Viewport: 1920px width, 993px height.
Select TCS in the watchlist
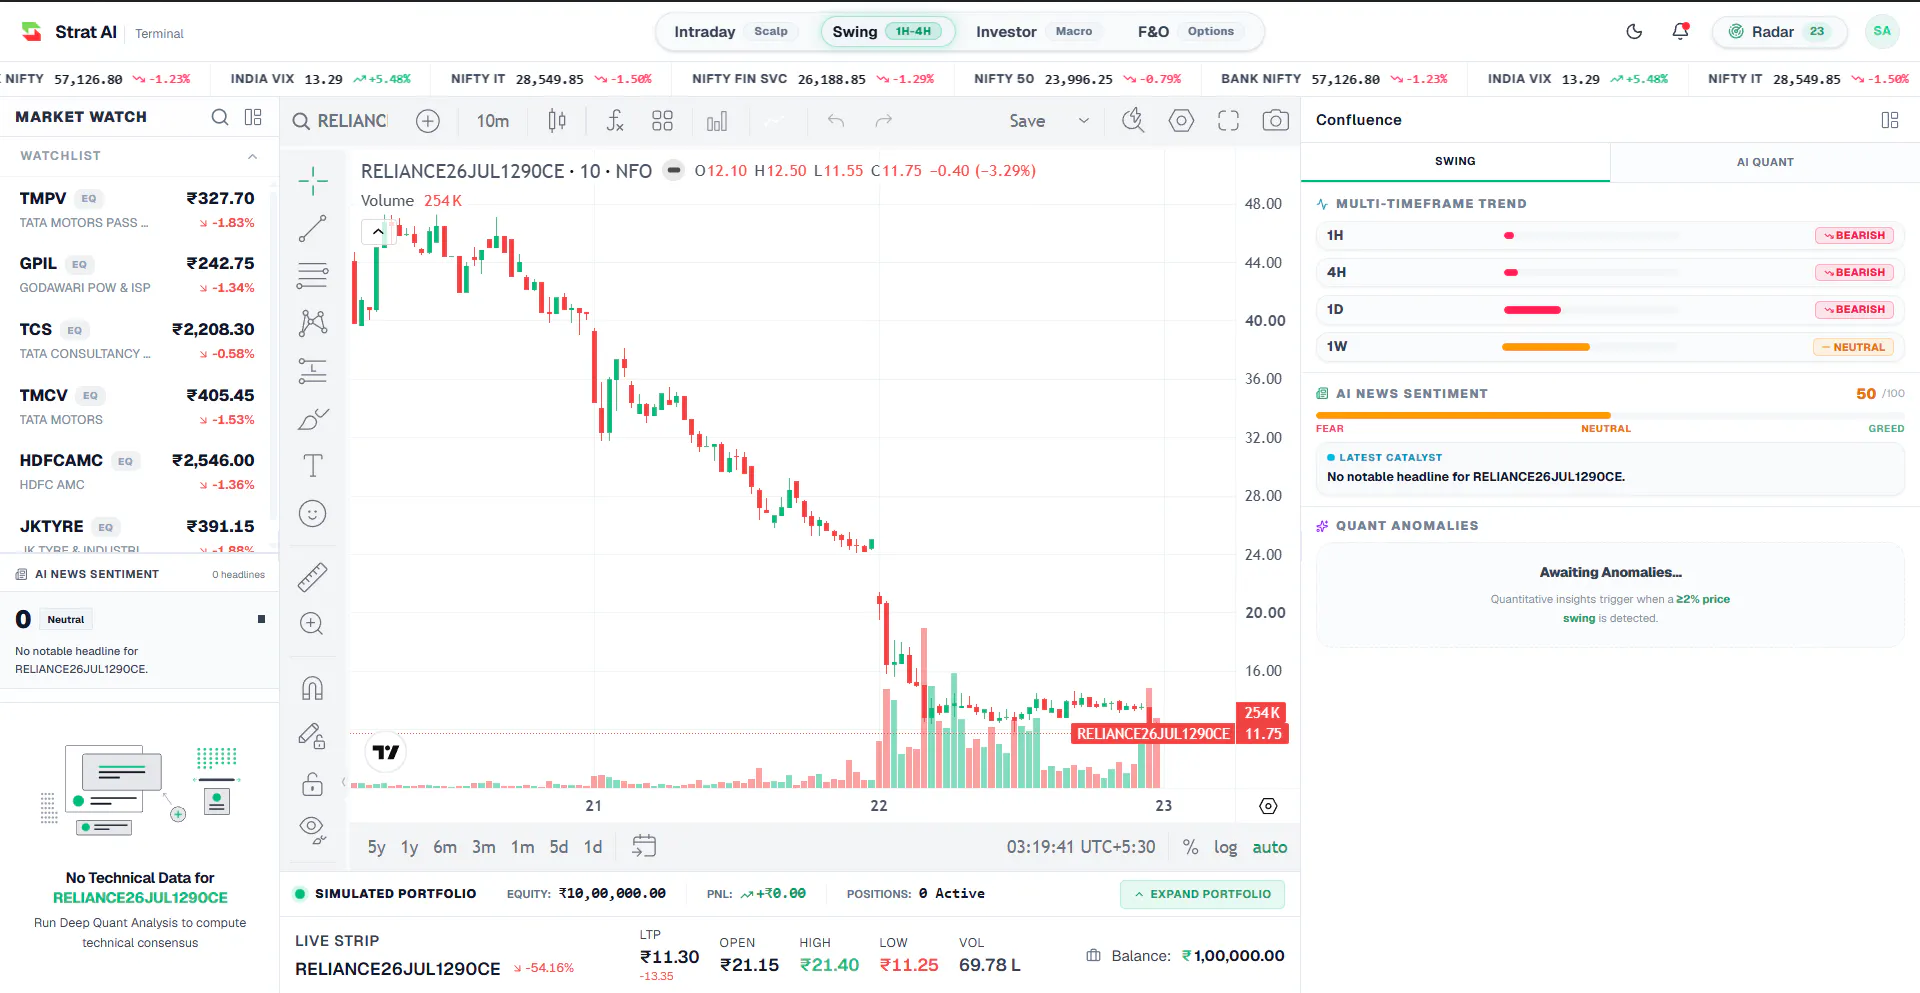pos(137,340)
